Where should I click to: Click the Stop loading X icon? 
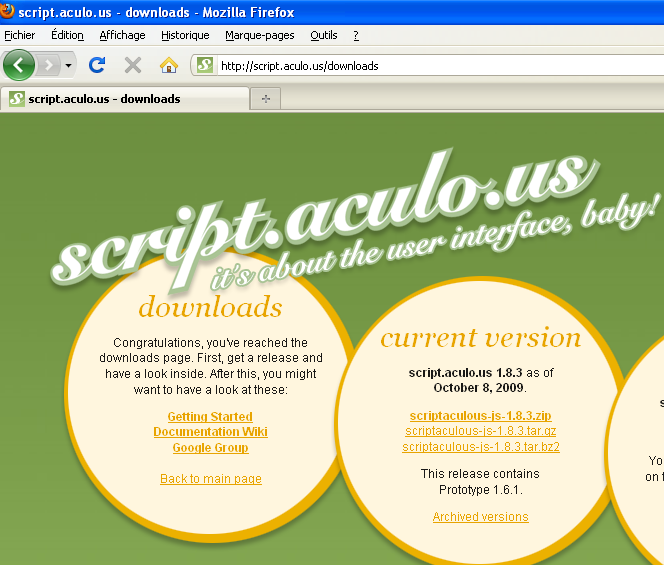132,65
